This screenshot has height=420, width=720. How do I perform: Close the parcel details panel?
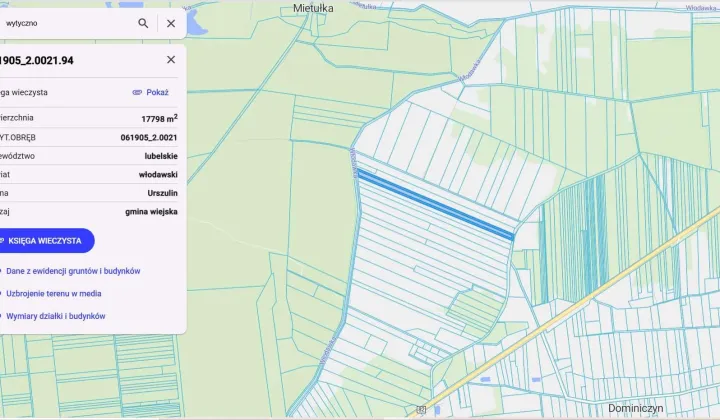pyautogui.click(x=171, y=60)
